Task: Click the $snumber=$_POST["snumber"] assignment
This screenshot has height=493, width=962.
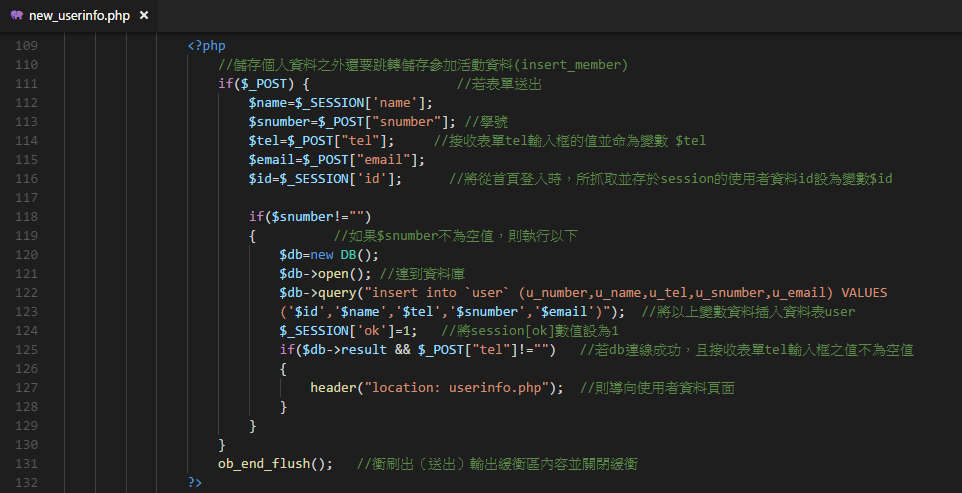Action: (352, 121)
